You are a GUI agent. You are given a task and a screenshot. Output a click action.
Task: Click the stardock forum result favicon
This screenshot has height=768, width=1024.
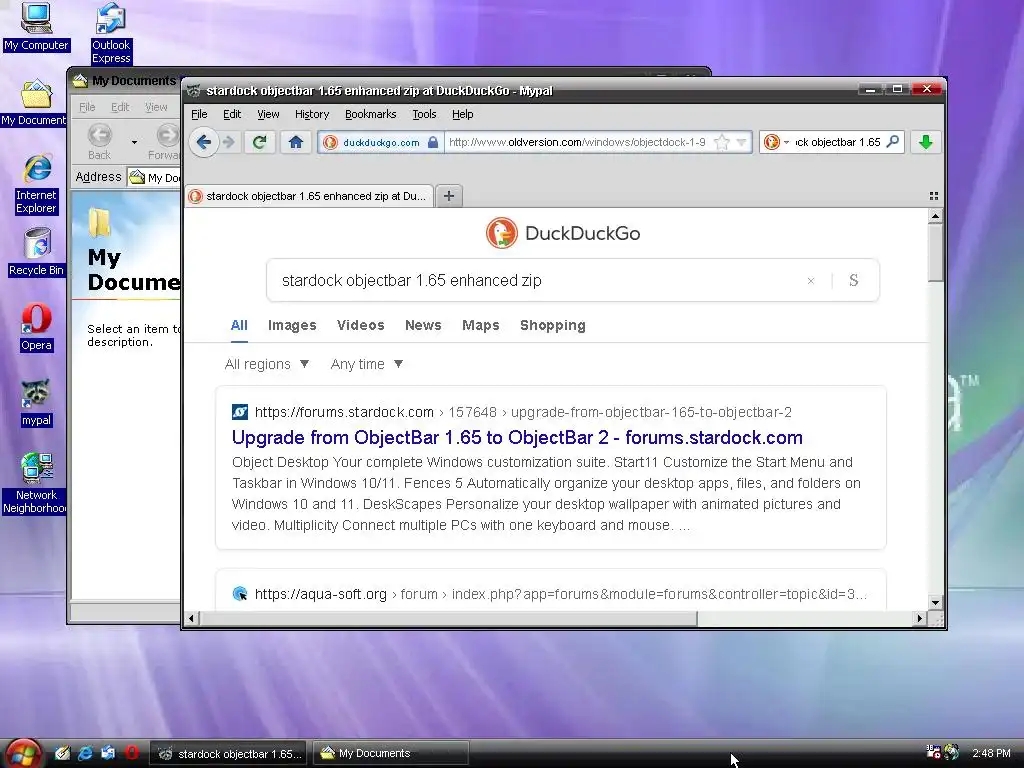coord(240,412)
